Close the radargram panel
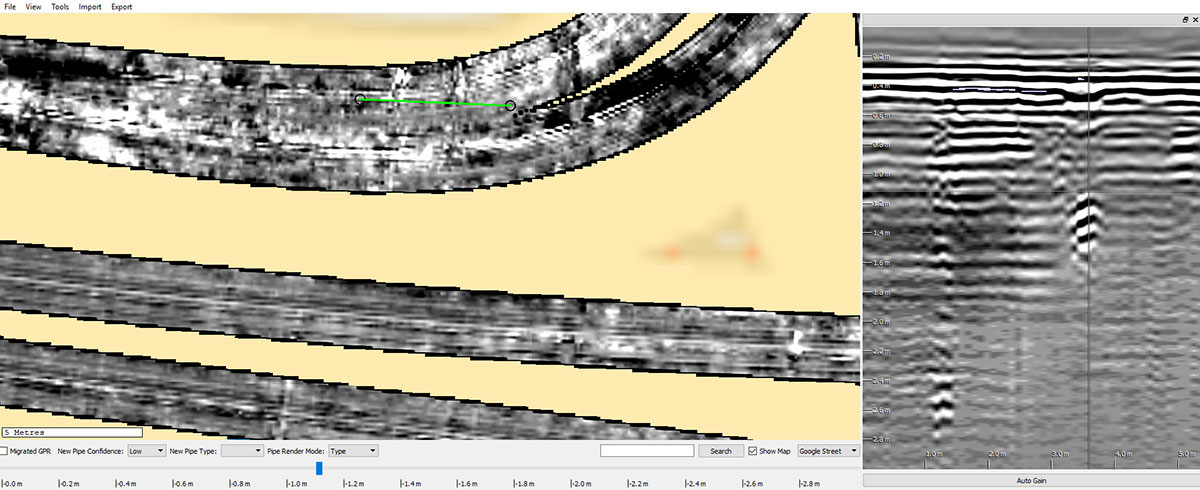This screenshot has height=490, width=1200. [1194, 20]
